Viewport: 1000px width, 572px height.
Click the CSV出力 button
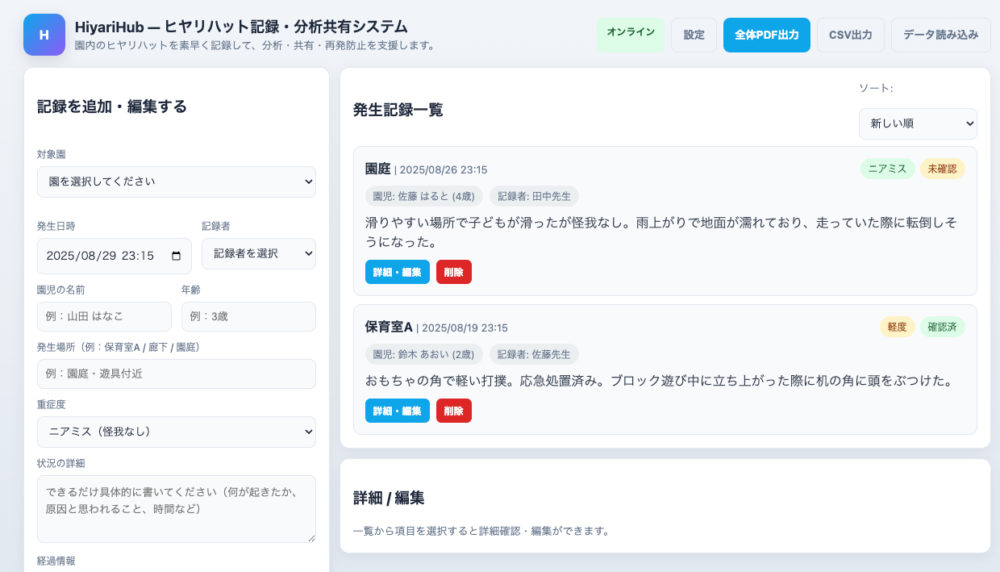850,35
